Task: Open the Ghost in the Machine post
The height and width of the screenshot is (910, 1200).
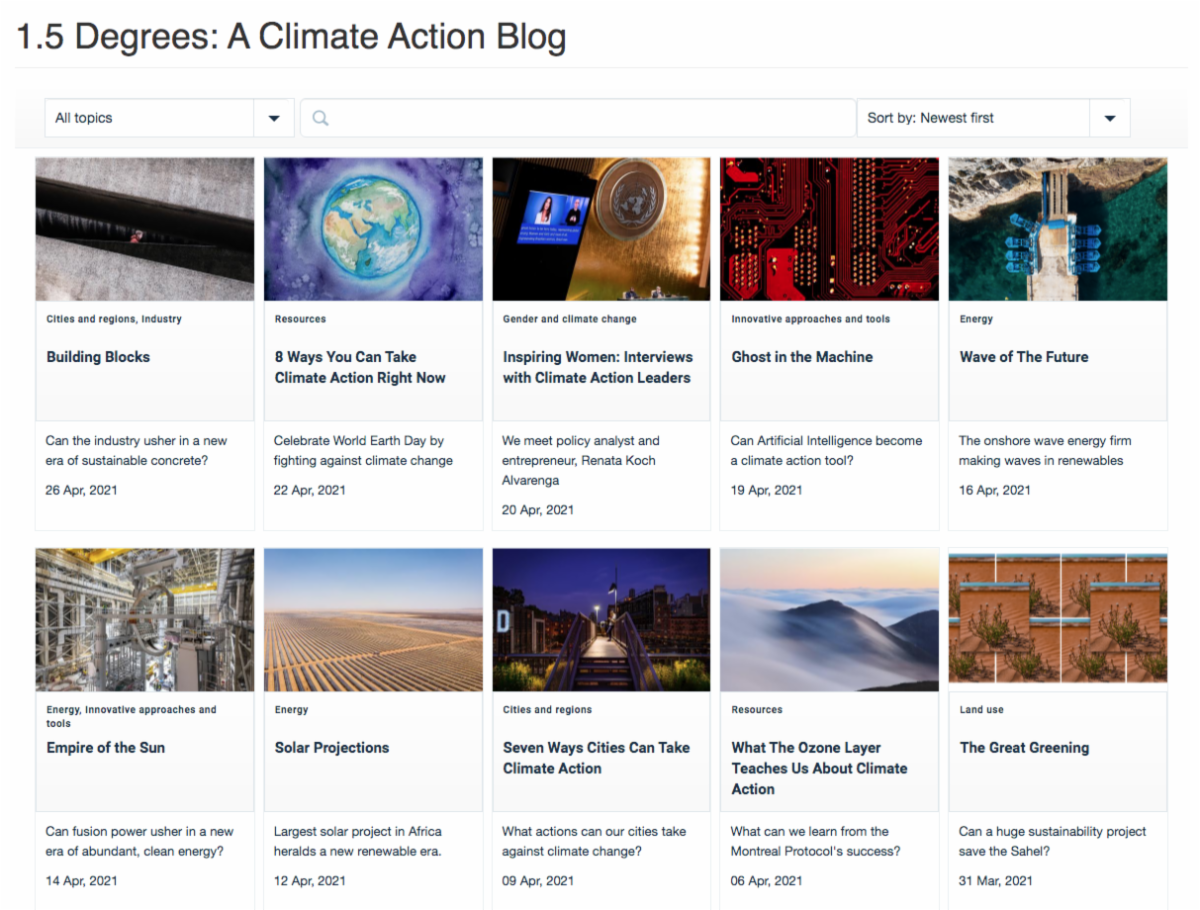Action: (800, 357)
